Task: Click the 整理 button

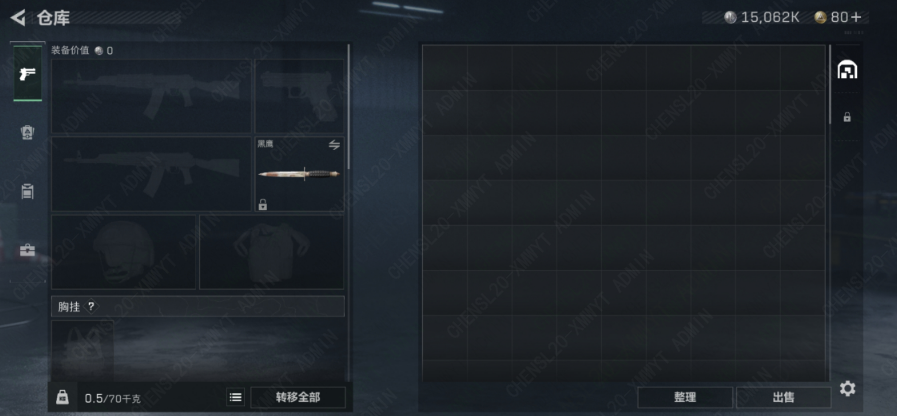Action: point(685,397)
